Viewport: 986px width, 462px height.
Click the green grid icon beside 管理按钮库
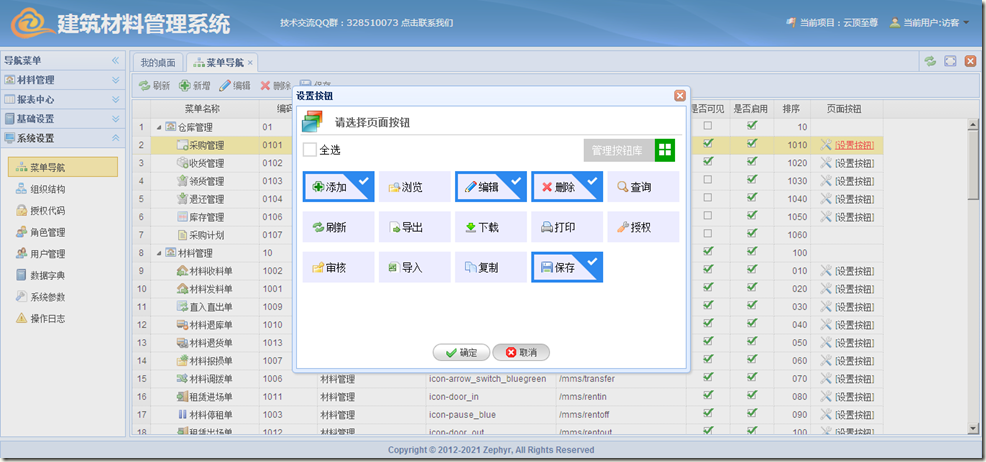(665, 150)
